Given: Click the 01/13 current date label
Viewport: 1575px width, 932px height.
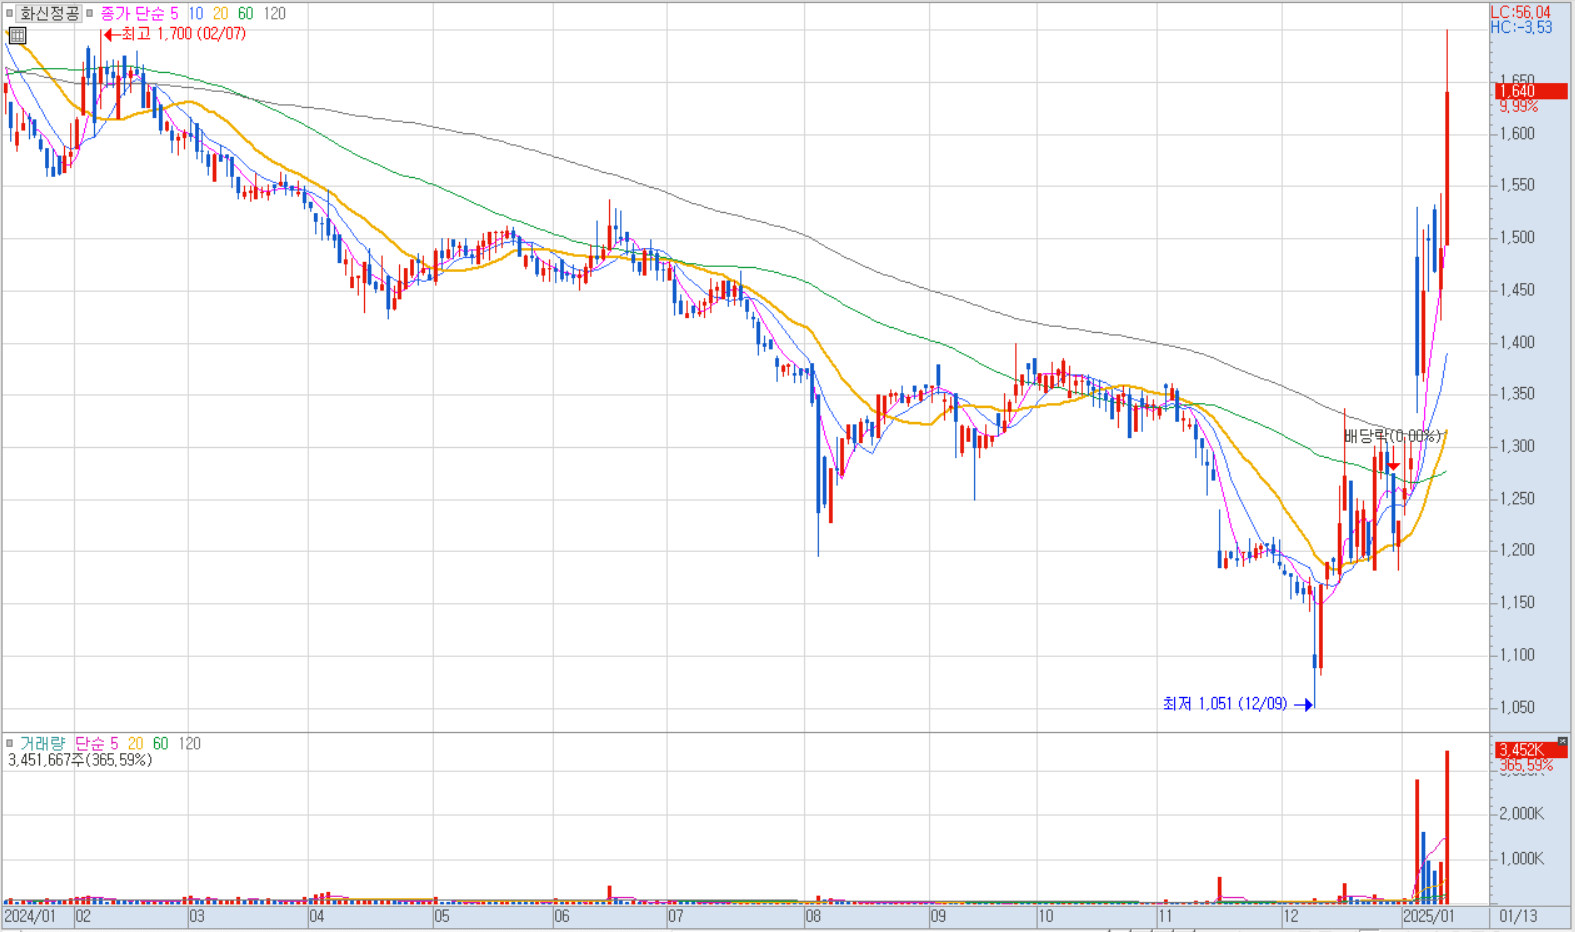Looking at the screenshot, I should coord(1518,916).
